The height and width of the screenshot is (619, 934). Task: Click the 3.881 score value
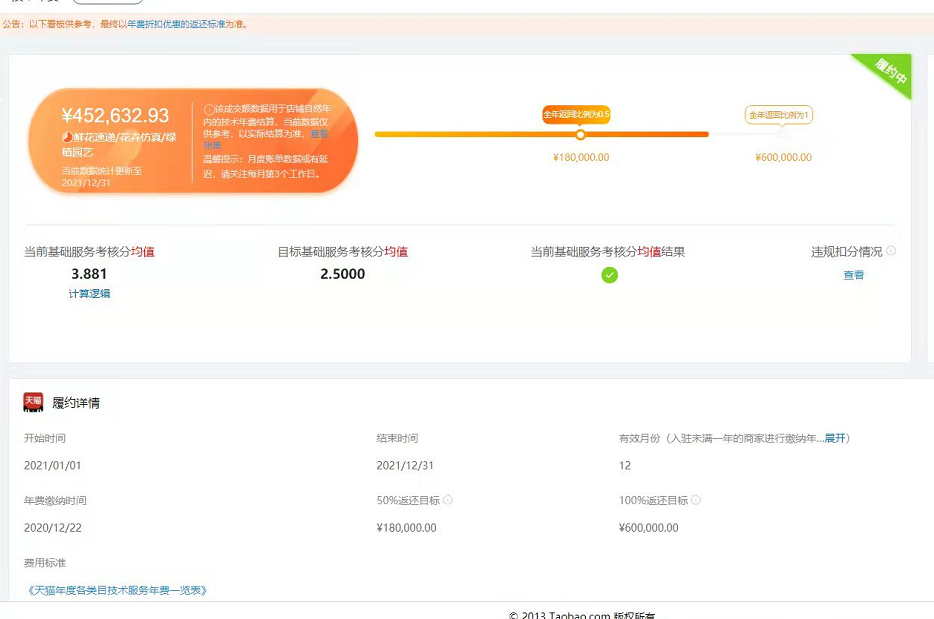tap(89, 273)
